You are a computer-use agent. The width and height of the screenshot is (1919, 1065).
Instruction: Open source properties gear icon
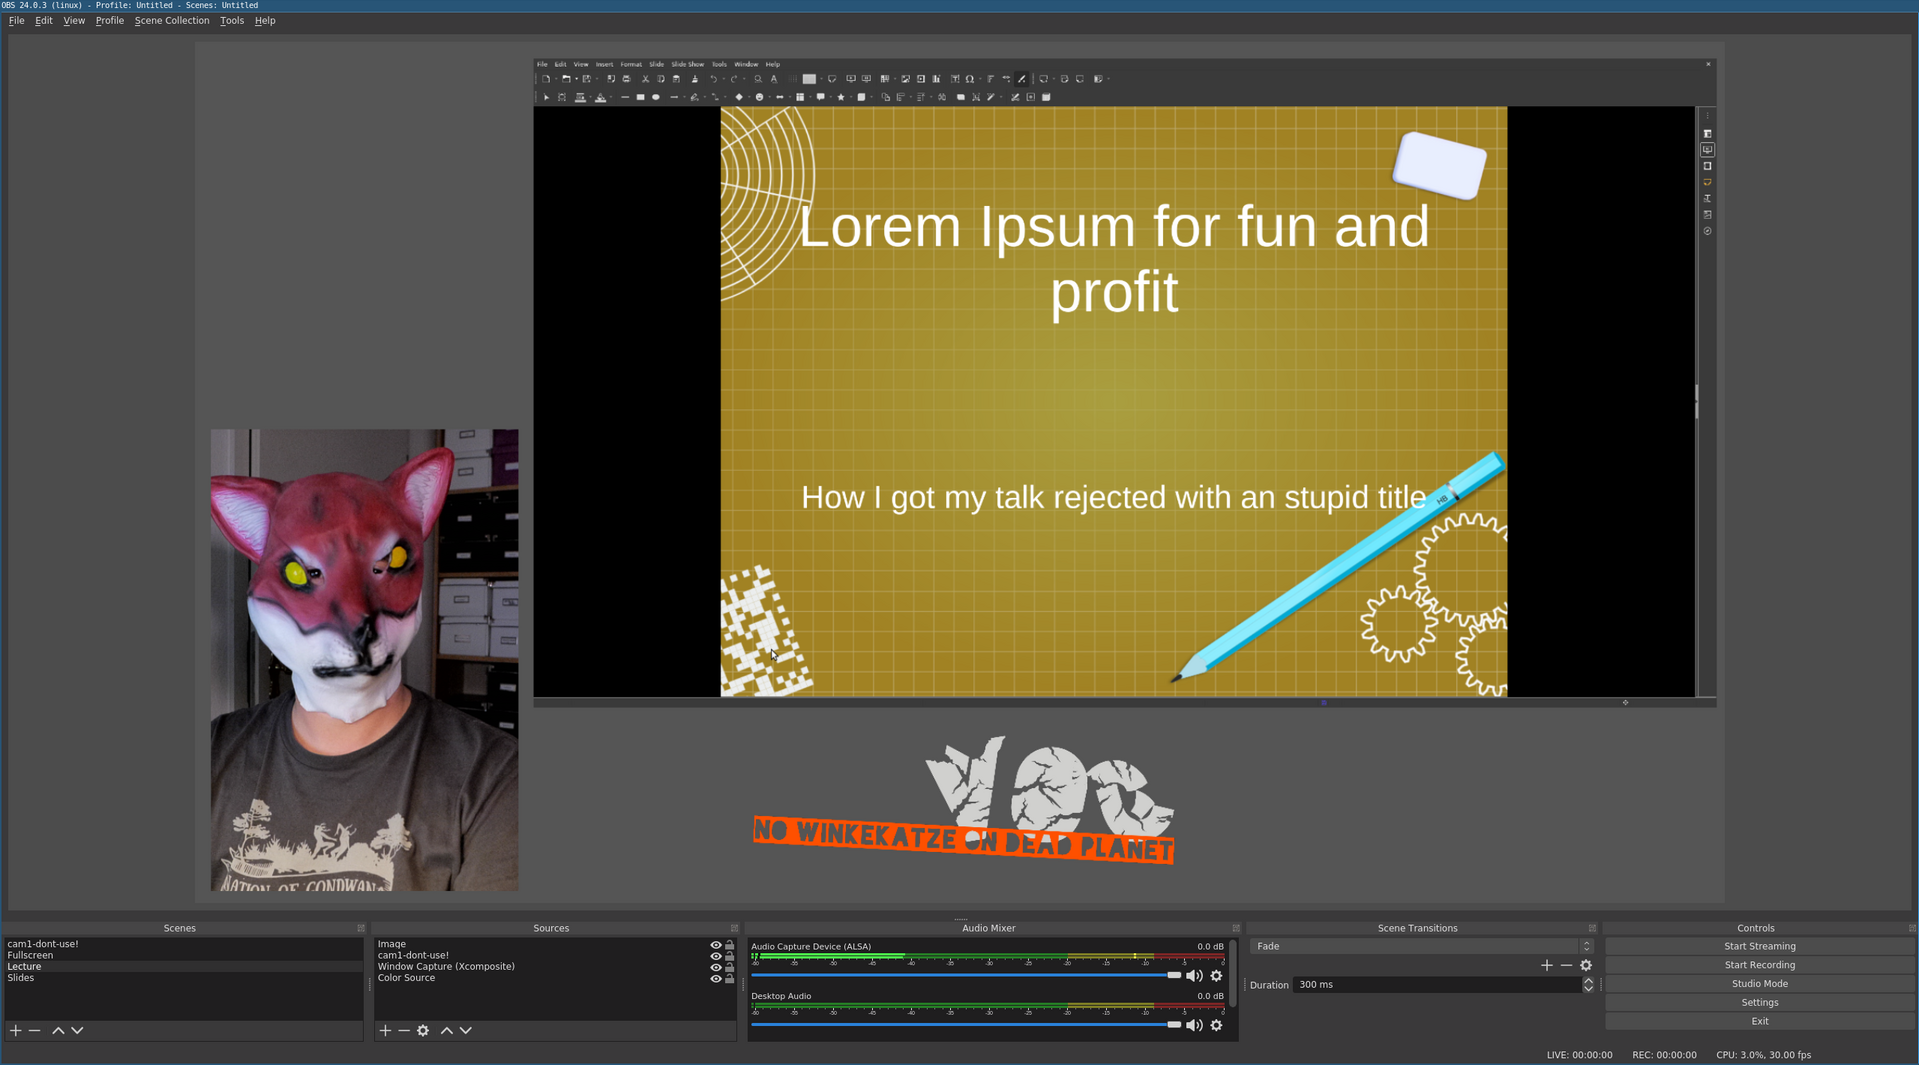(x=423, y=1030)
